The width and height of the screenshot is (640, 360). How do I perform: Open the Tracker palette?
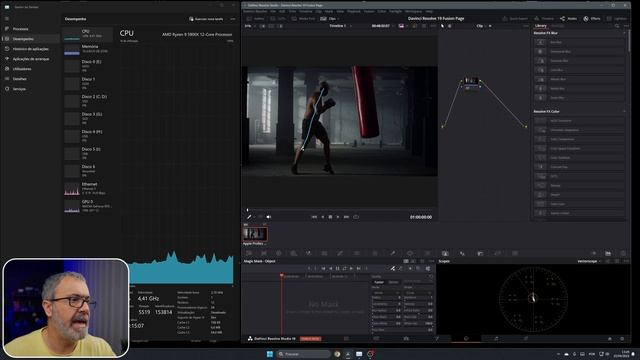tap(427, 253)
